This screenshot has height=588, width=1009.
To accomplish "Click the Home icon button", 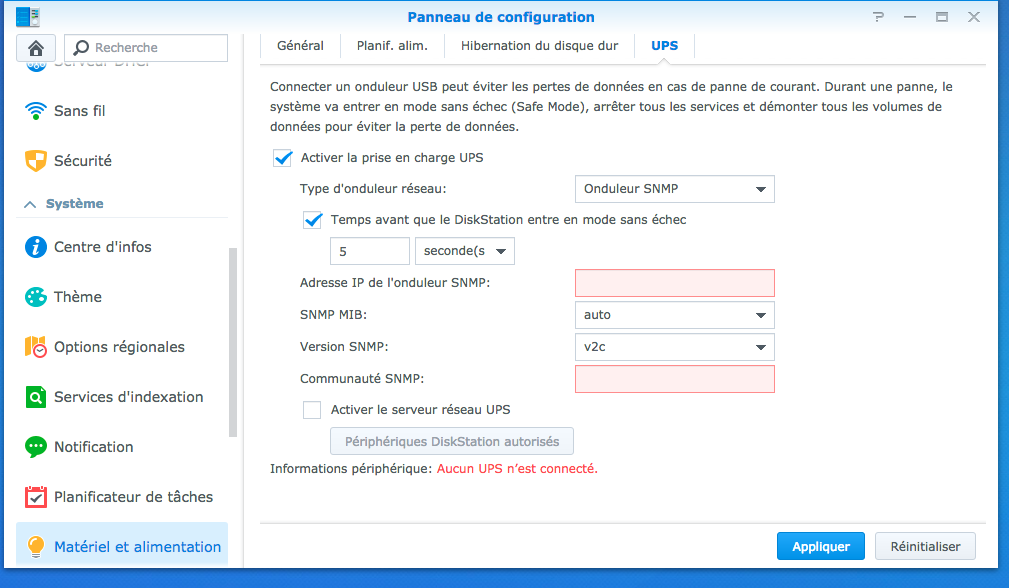I will tap(36, 47).
